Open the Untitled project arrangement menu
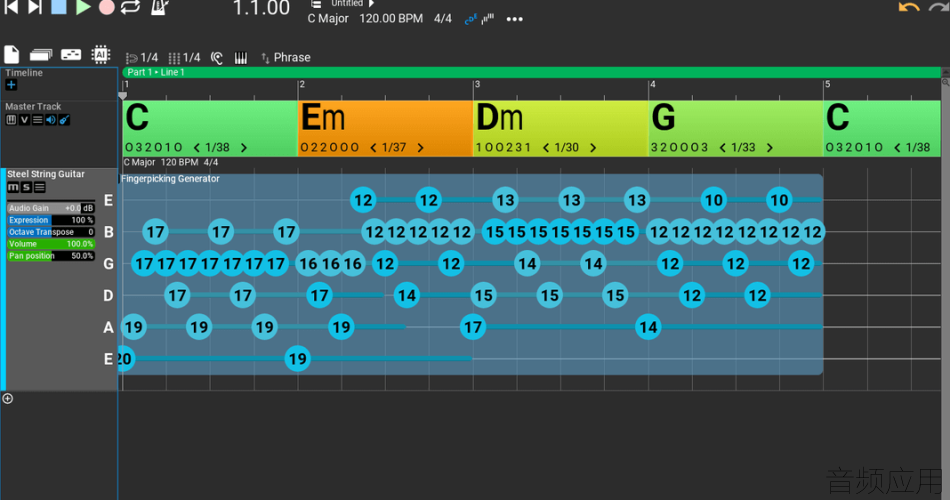 347,4
